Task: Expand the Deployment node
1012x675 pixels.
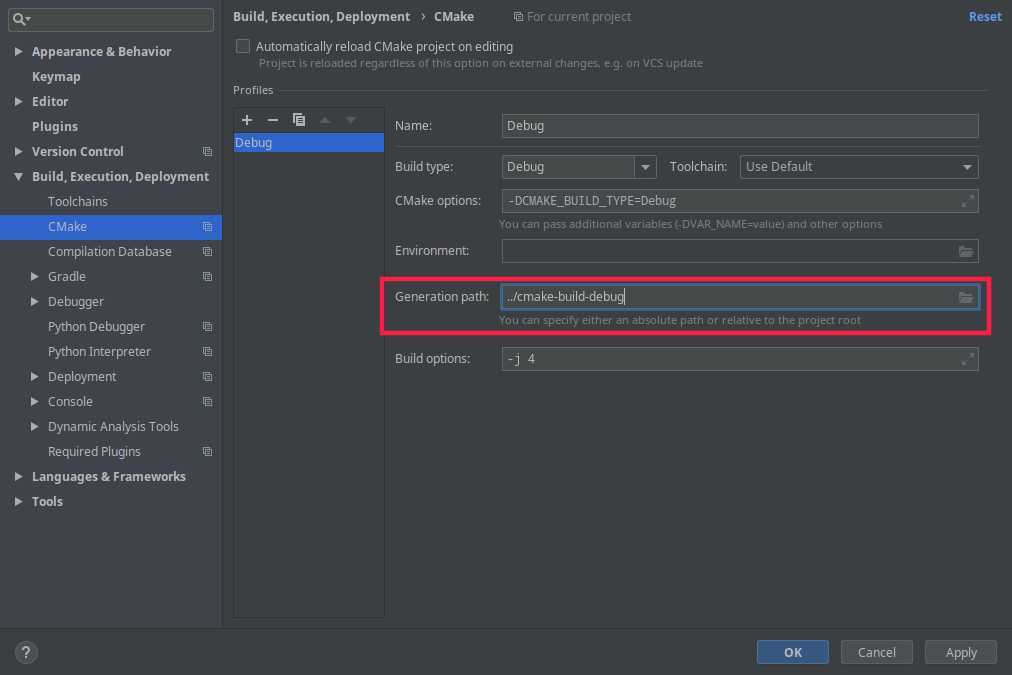Action: click(34, 377)
